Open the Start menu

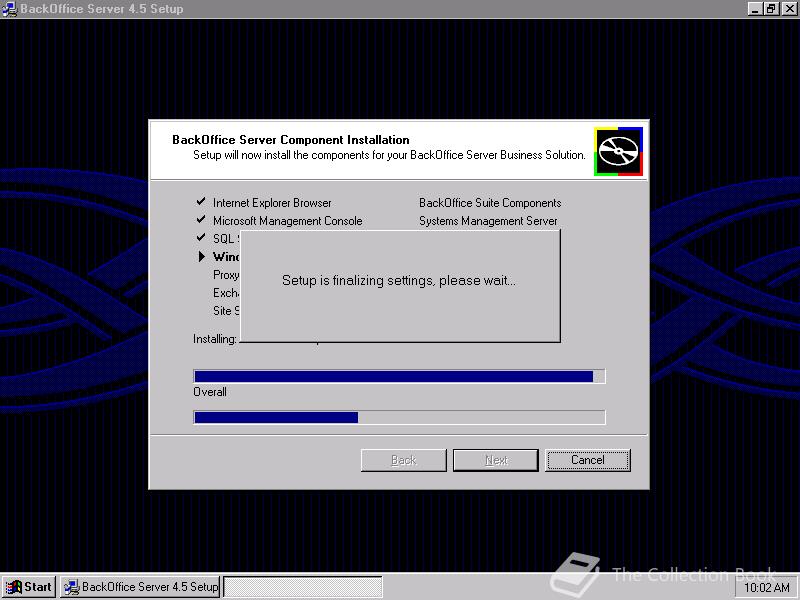[x=29, y=587]
